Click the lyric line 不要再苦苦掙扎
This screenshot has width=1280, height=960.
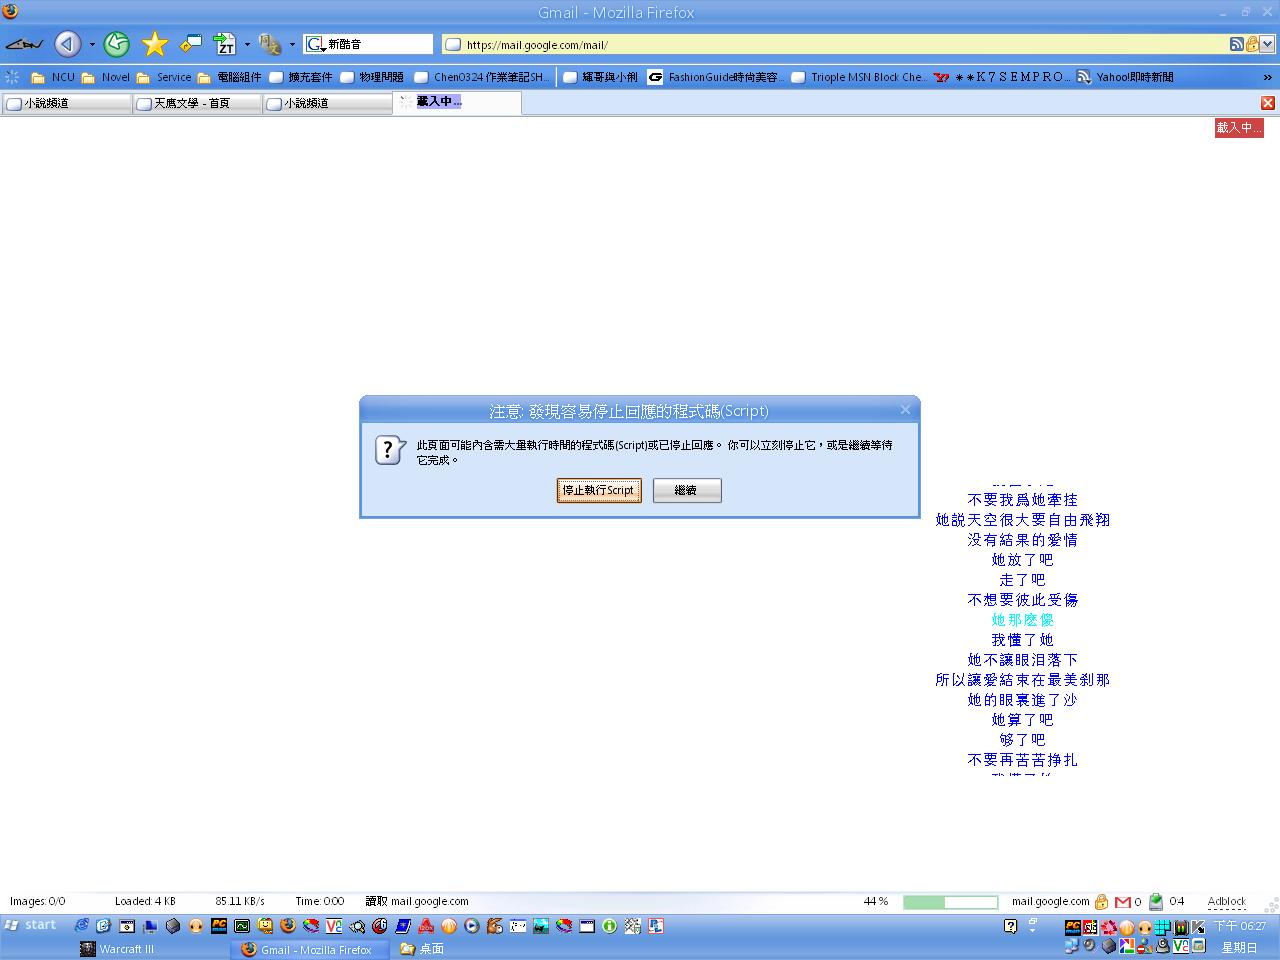[1022, 760]
